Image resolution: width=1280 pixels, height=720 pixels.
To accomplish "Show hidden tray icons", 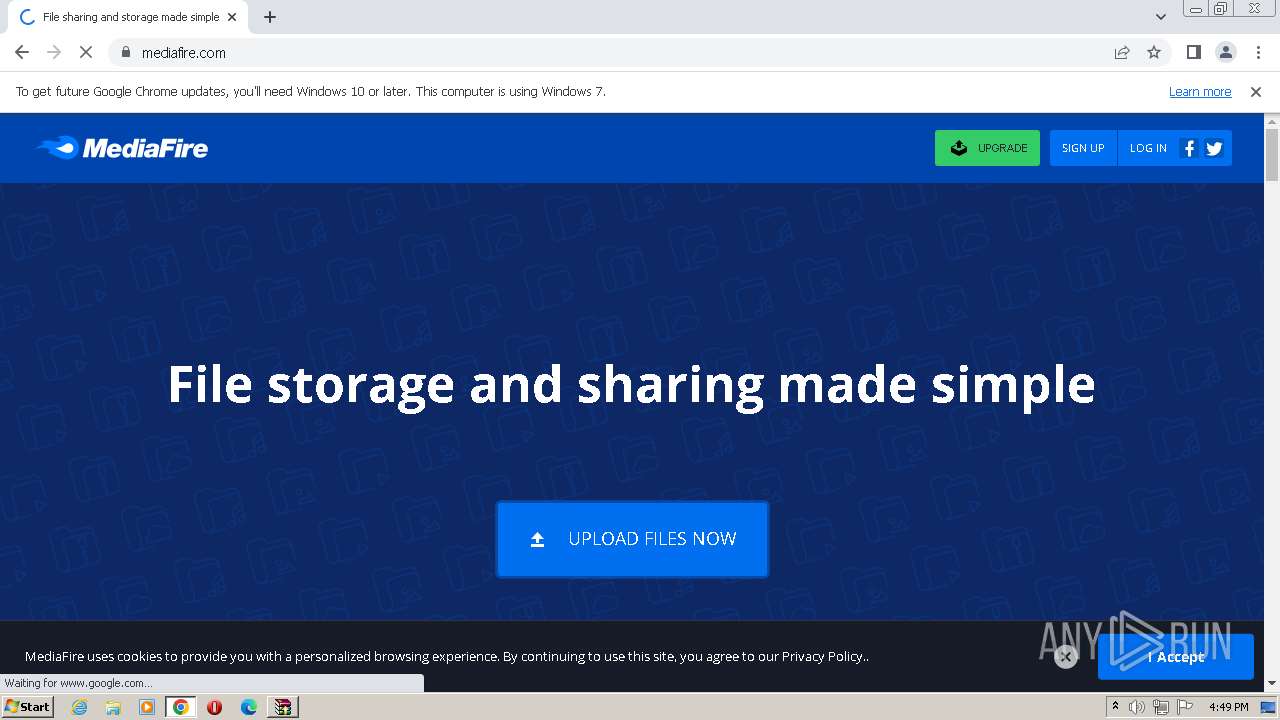I will pos(1116,707).
